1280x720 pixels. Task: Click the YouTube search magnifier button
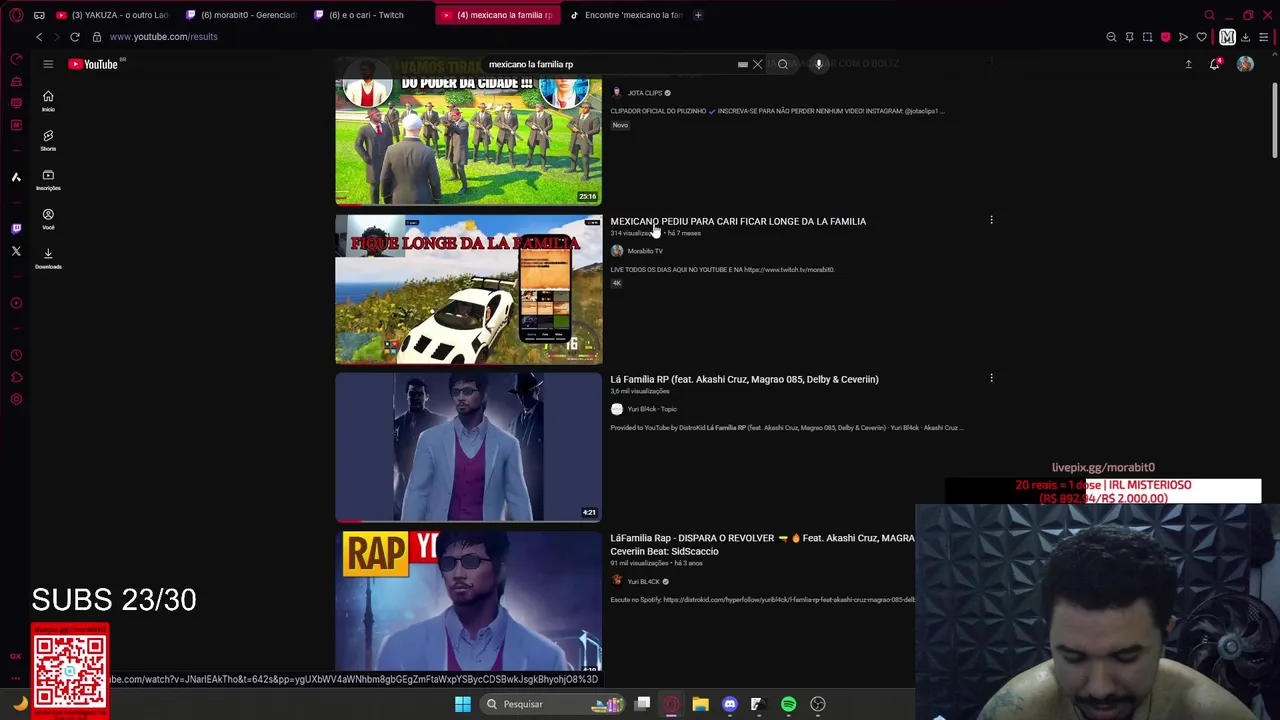pos(783,64)
